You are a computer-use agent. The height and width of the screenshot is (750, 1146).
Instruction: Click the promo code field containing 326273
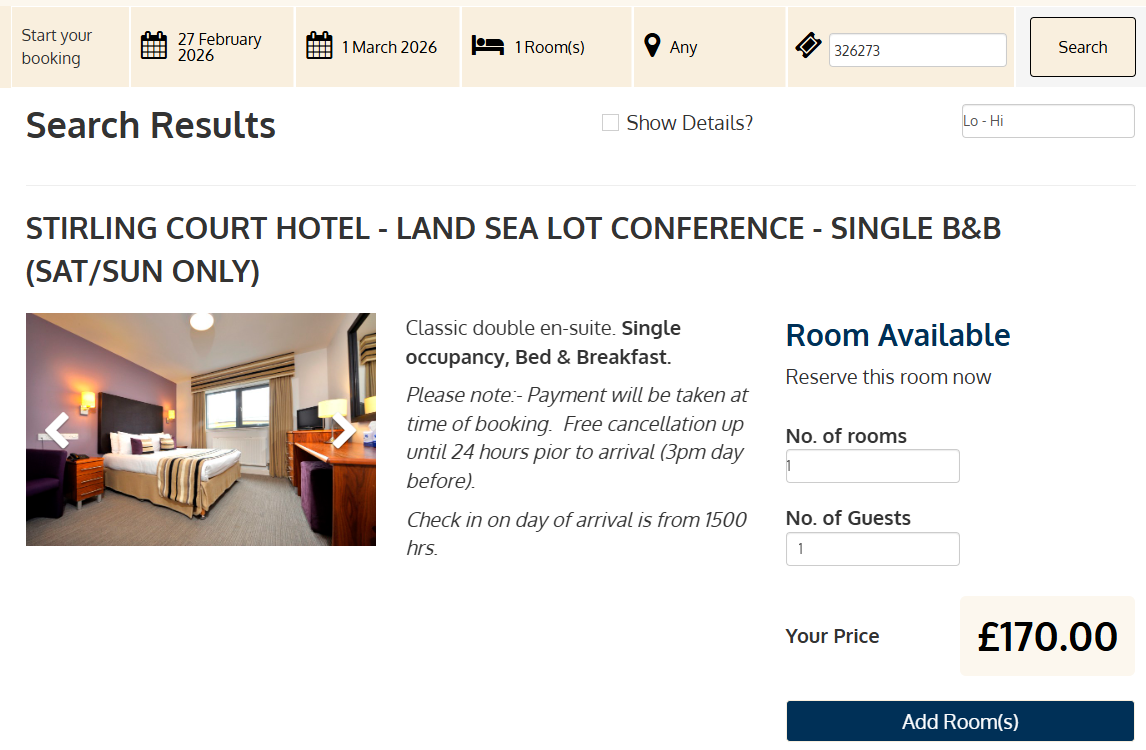(917, 50)
